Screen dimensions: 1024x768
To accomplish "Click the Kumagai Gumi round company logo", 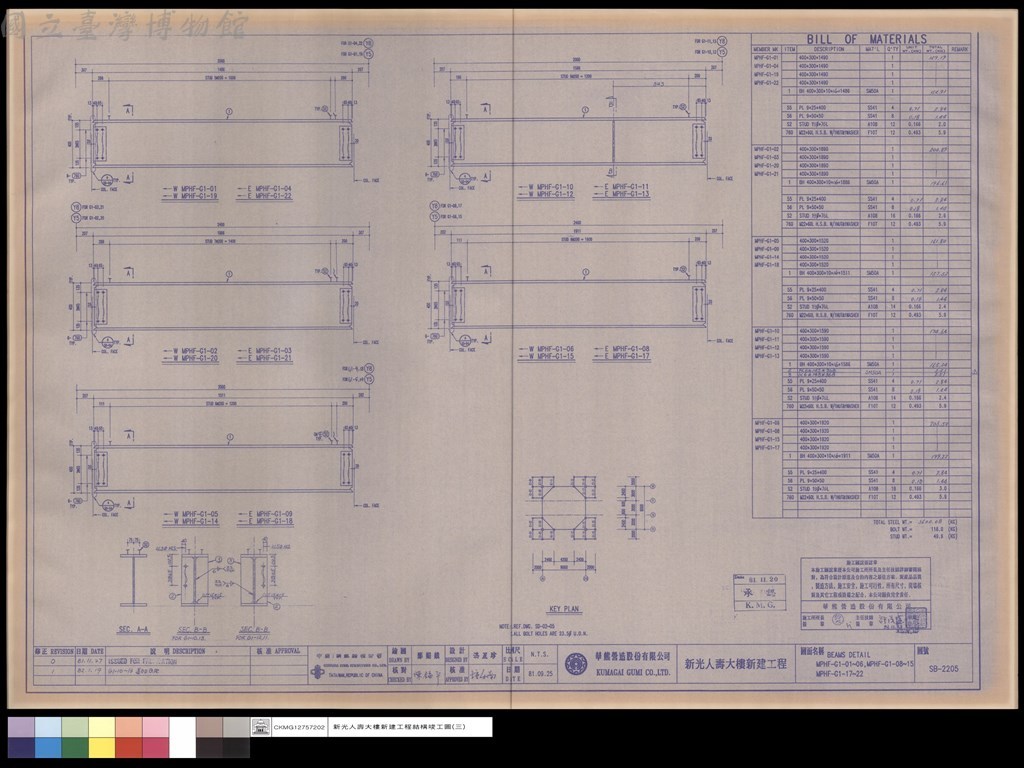I will point(575,664).
